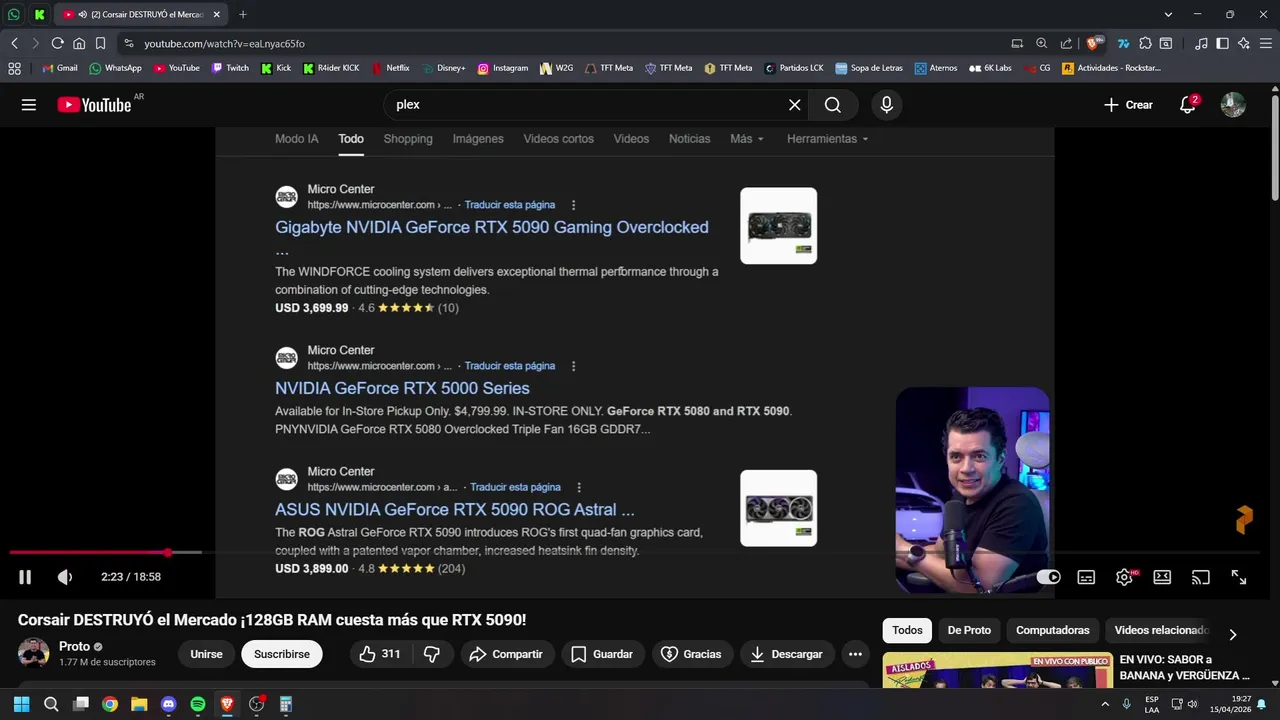Viewport: 1280px width, 720px height.
Task: Subscribe using the Suscribirse button
Action: 281,654
